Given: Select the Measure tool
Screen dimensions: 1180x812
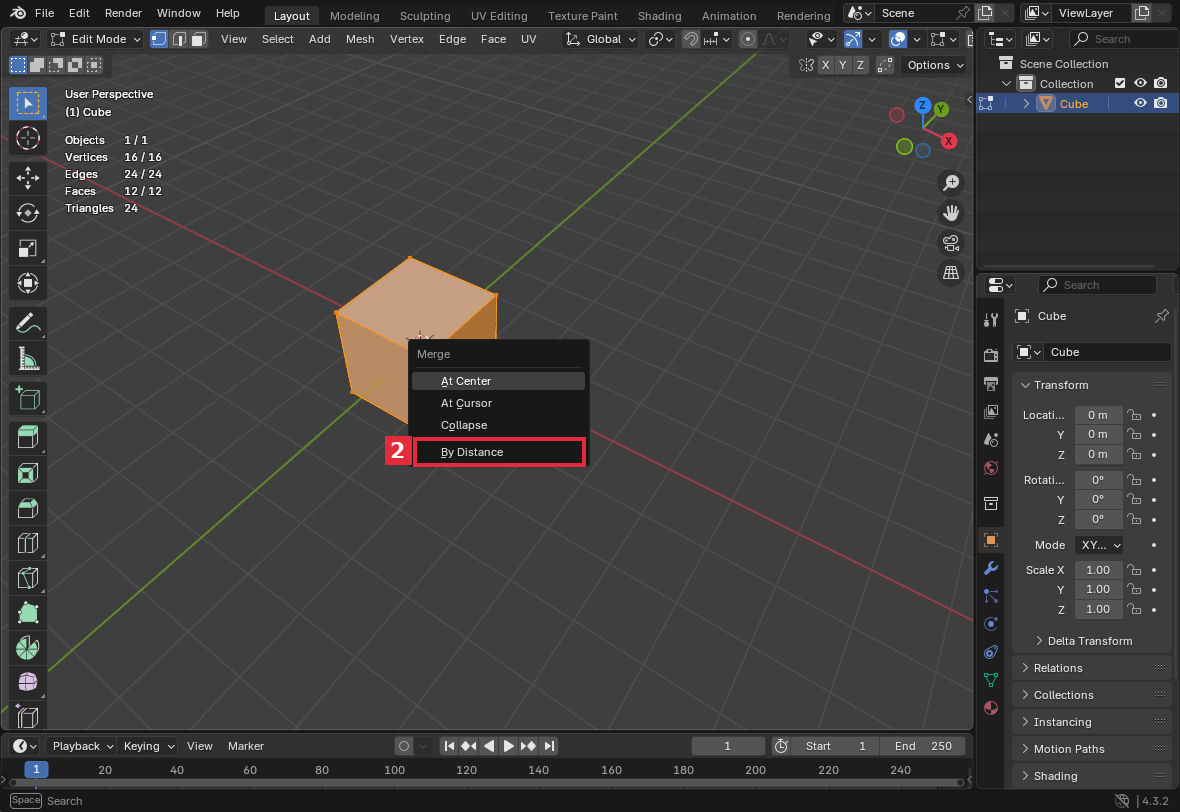Looking at the screenshot, I should (28, 359).
